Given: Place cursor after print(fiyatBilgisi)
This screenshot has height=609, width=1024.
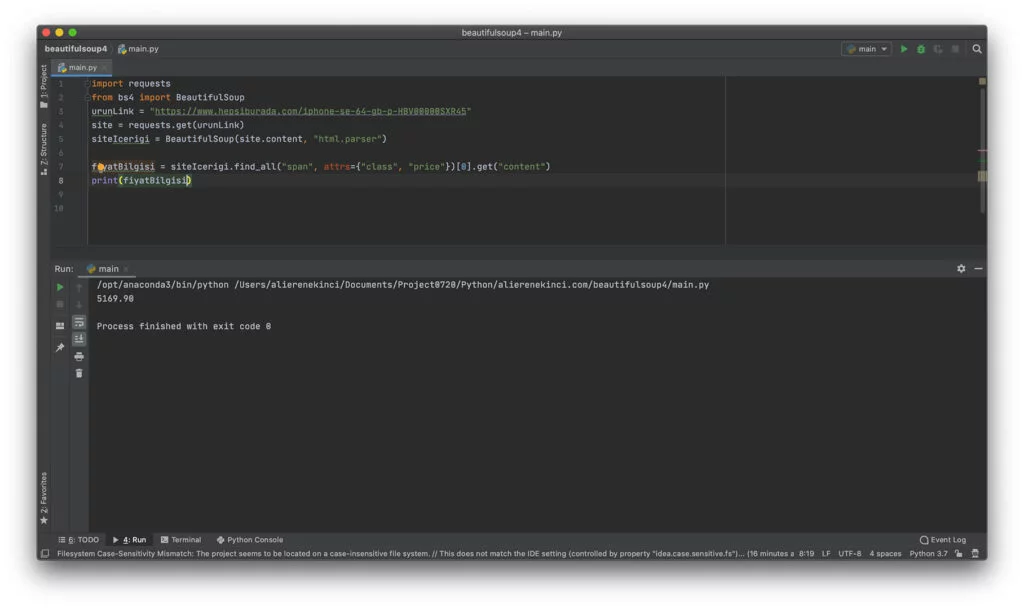Looking at the screenshot, I should pos(191,181).
